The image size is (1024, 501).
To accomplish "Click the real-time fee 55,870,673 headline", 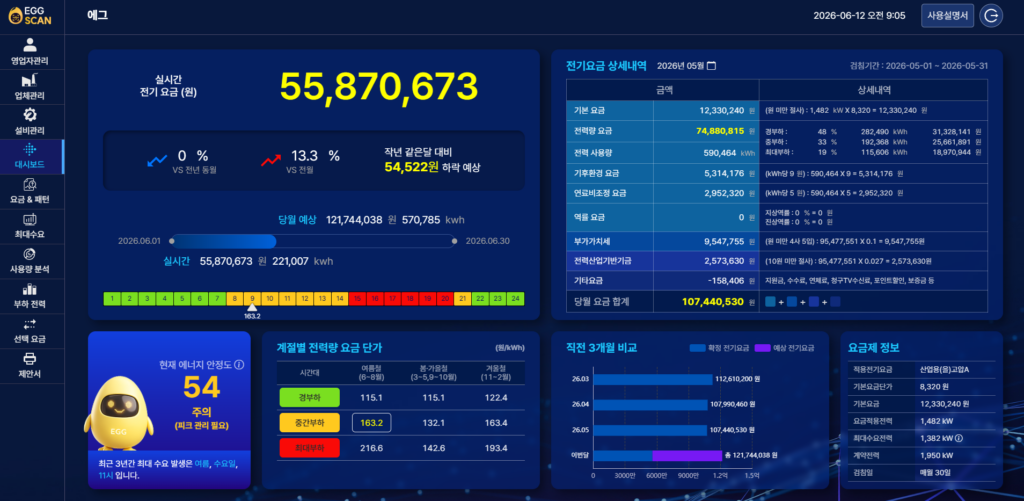I will click(379, 88).
